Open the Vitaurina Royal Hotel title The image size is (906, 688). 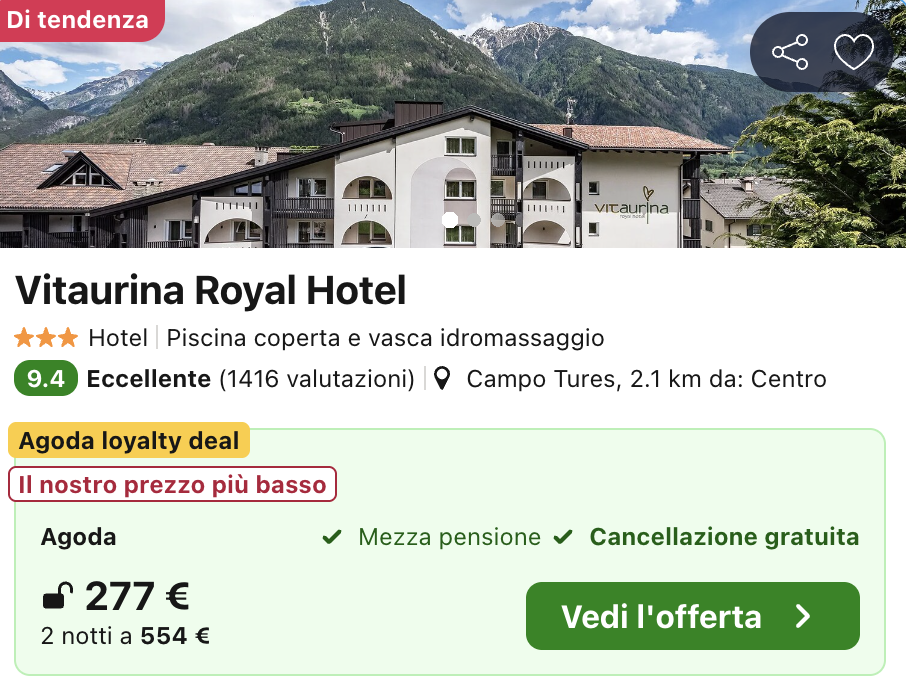tap(211, 291)
